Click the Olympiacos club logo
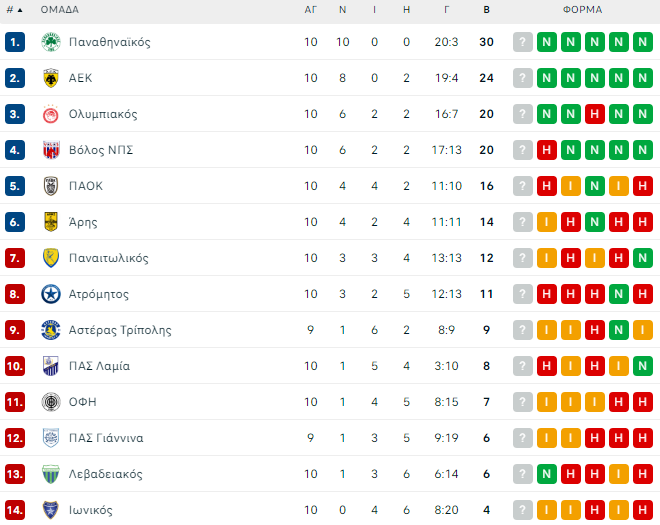Viewport: 660px width, 525px height. 51,114
